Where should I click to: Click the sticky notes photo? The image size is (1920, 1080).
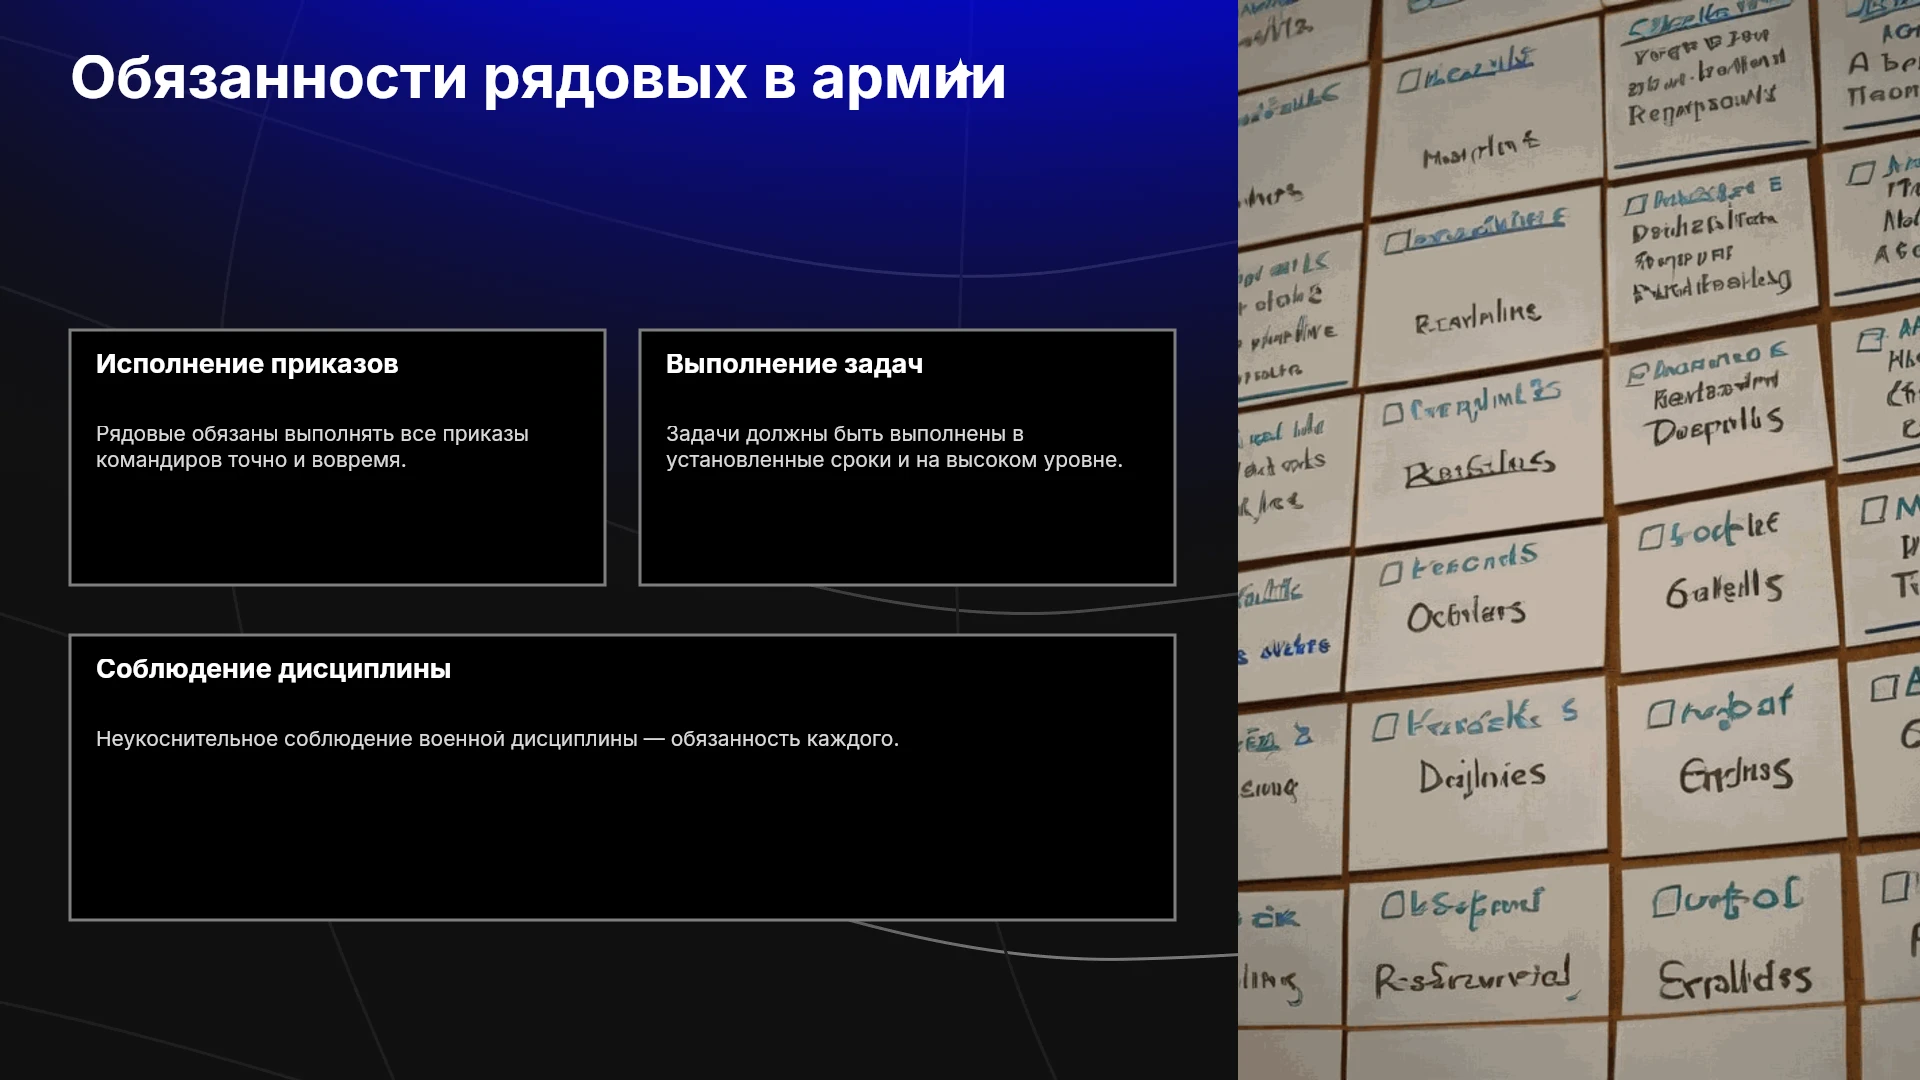1579,540
